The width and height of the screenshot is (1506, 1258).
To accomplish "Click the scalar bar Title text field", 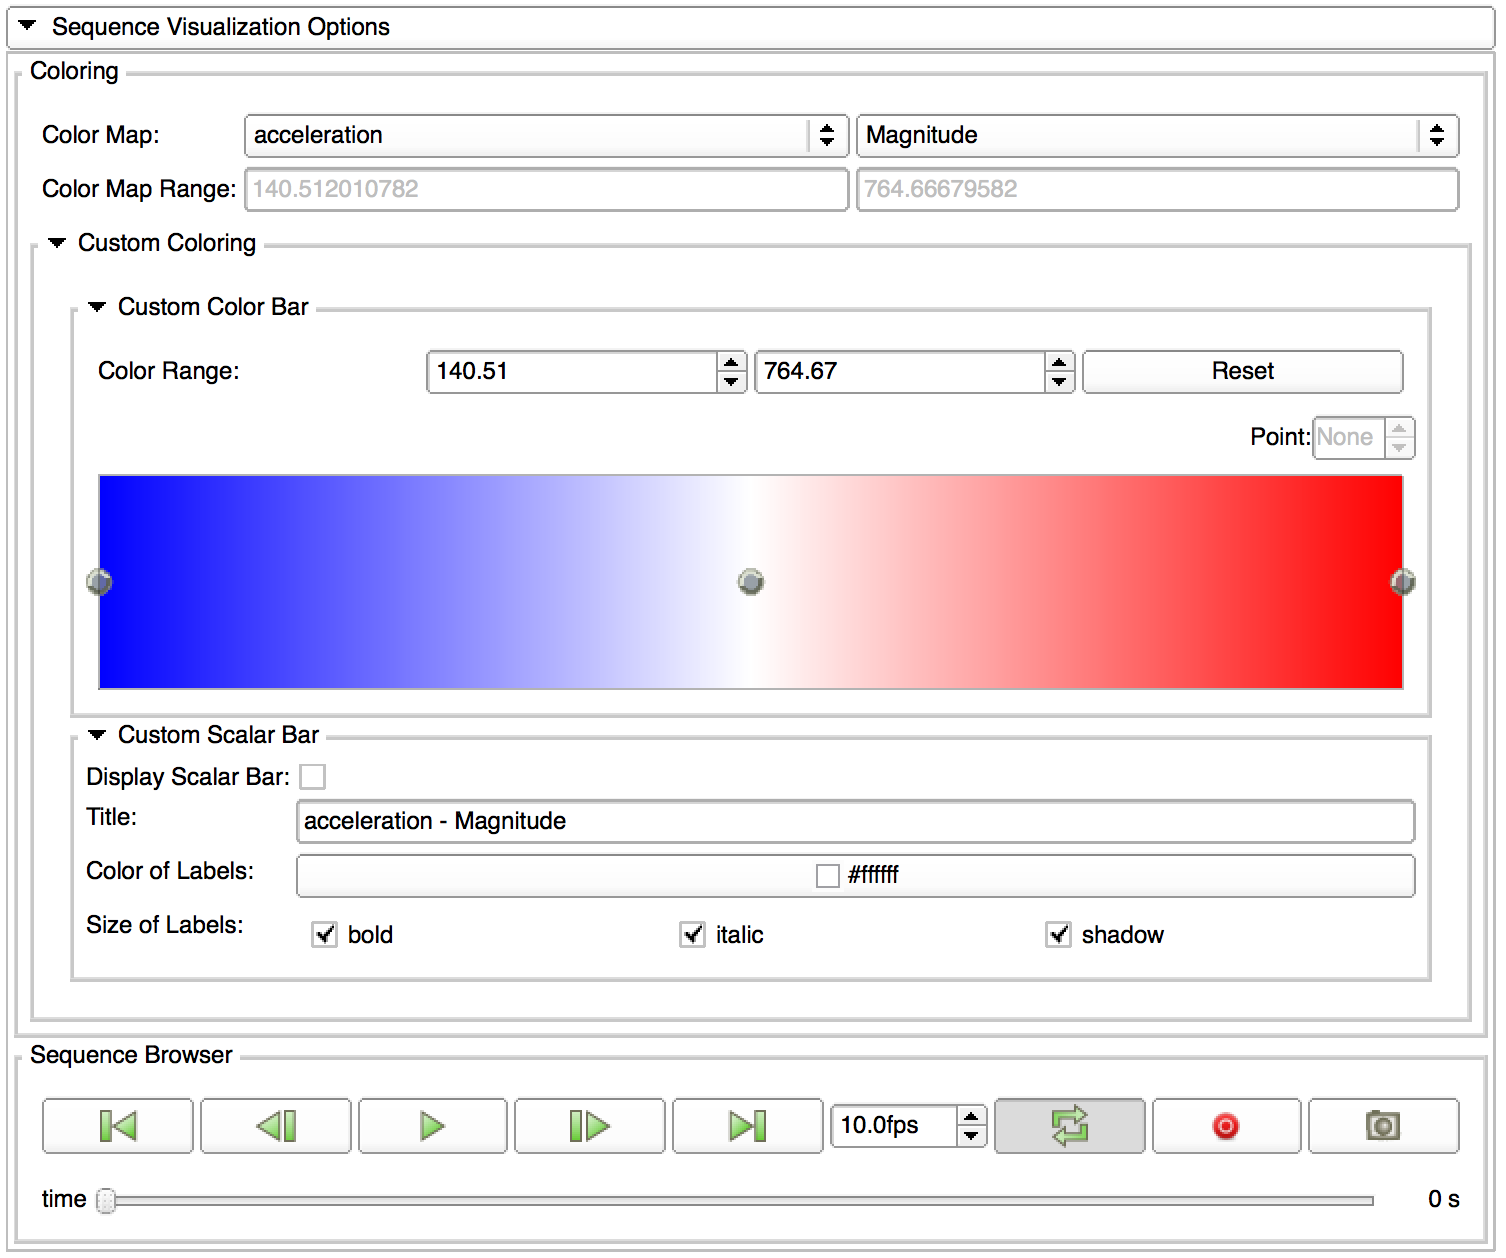I will coord(855,822).
